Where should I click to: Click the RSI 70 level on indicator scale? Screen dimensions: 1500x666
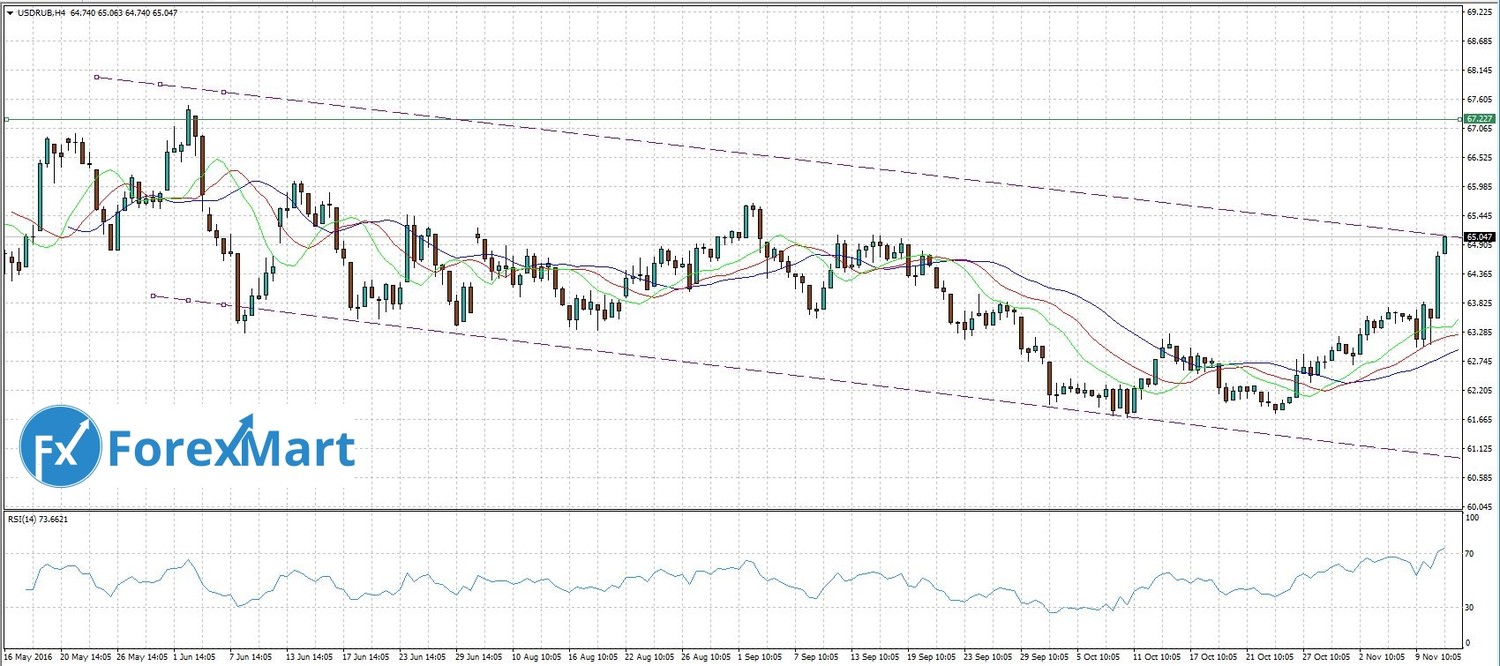1470,552
